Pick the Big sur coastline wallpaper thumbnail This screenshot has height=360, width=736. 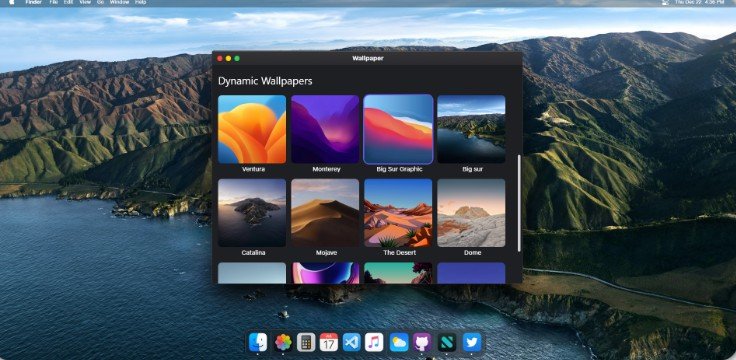[471, 129]
